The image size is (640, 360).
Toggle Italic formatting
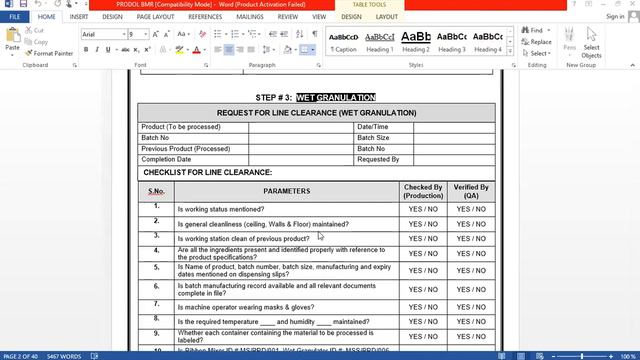coord(97,50)
